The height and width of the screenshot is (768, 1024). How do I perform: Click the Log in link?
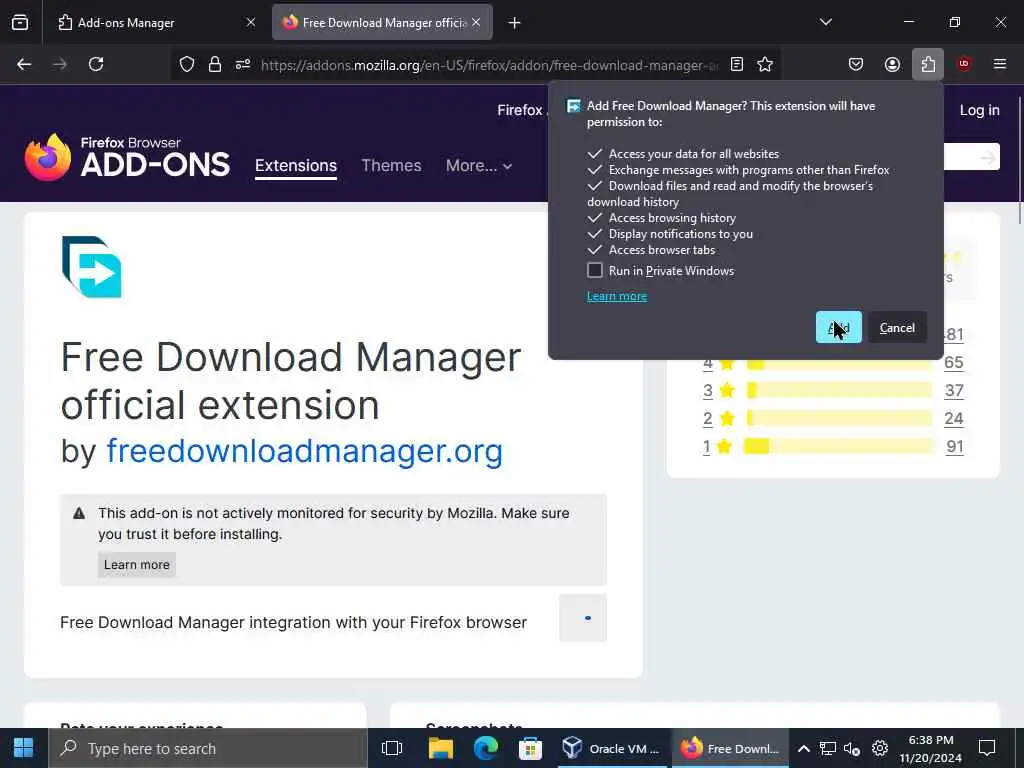click(x=979, y=110)
